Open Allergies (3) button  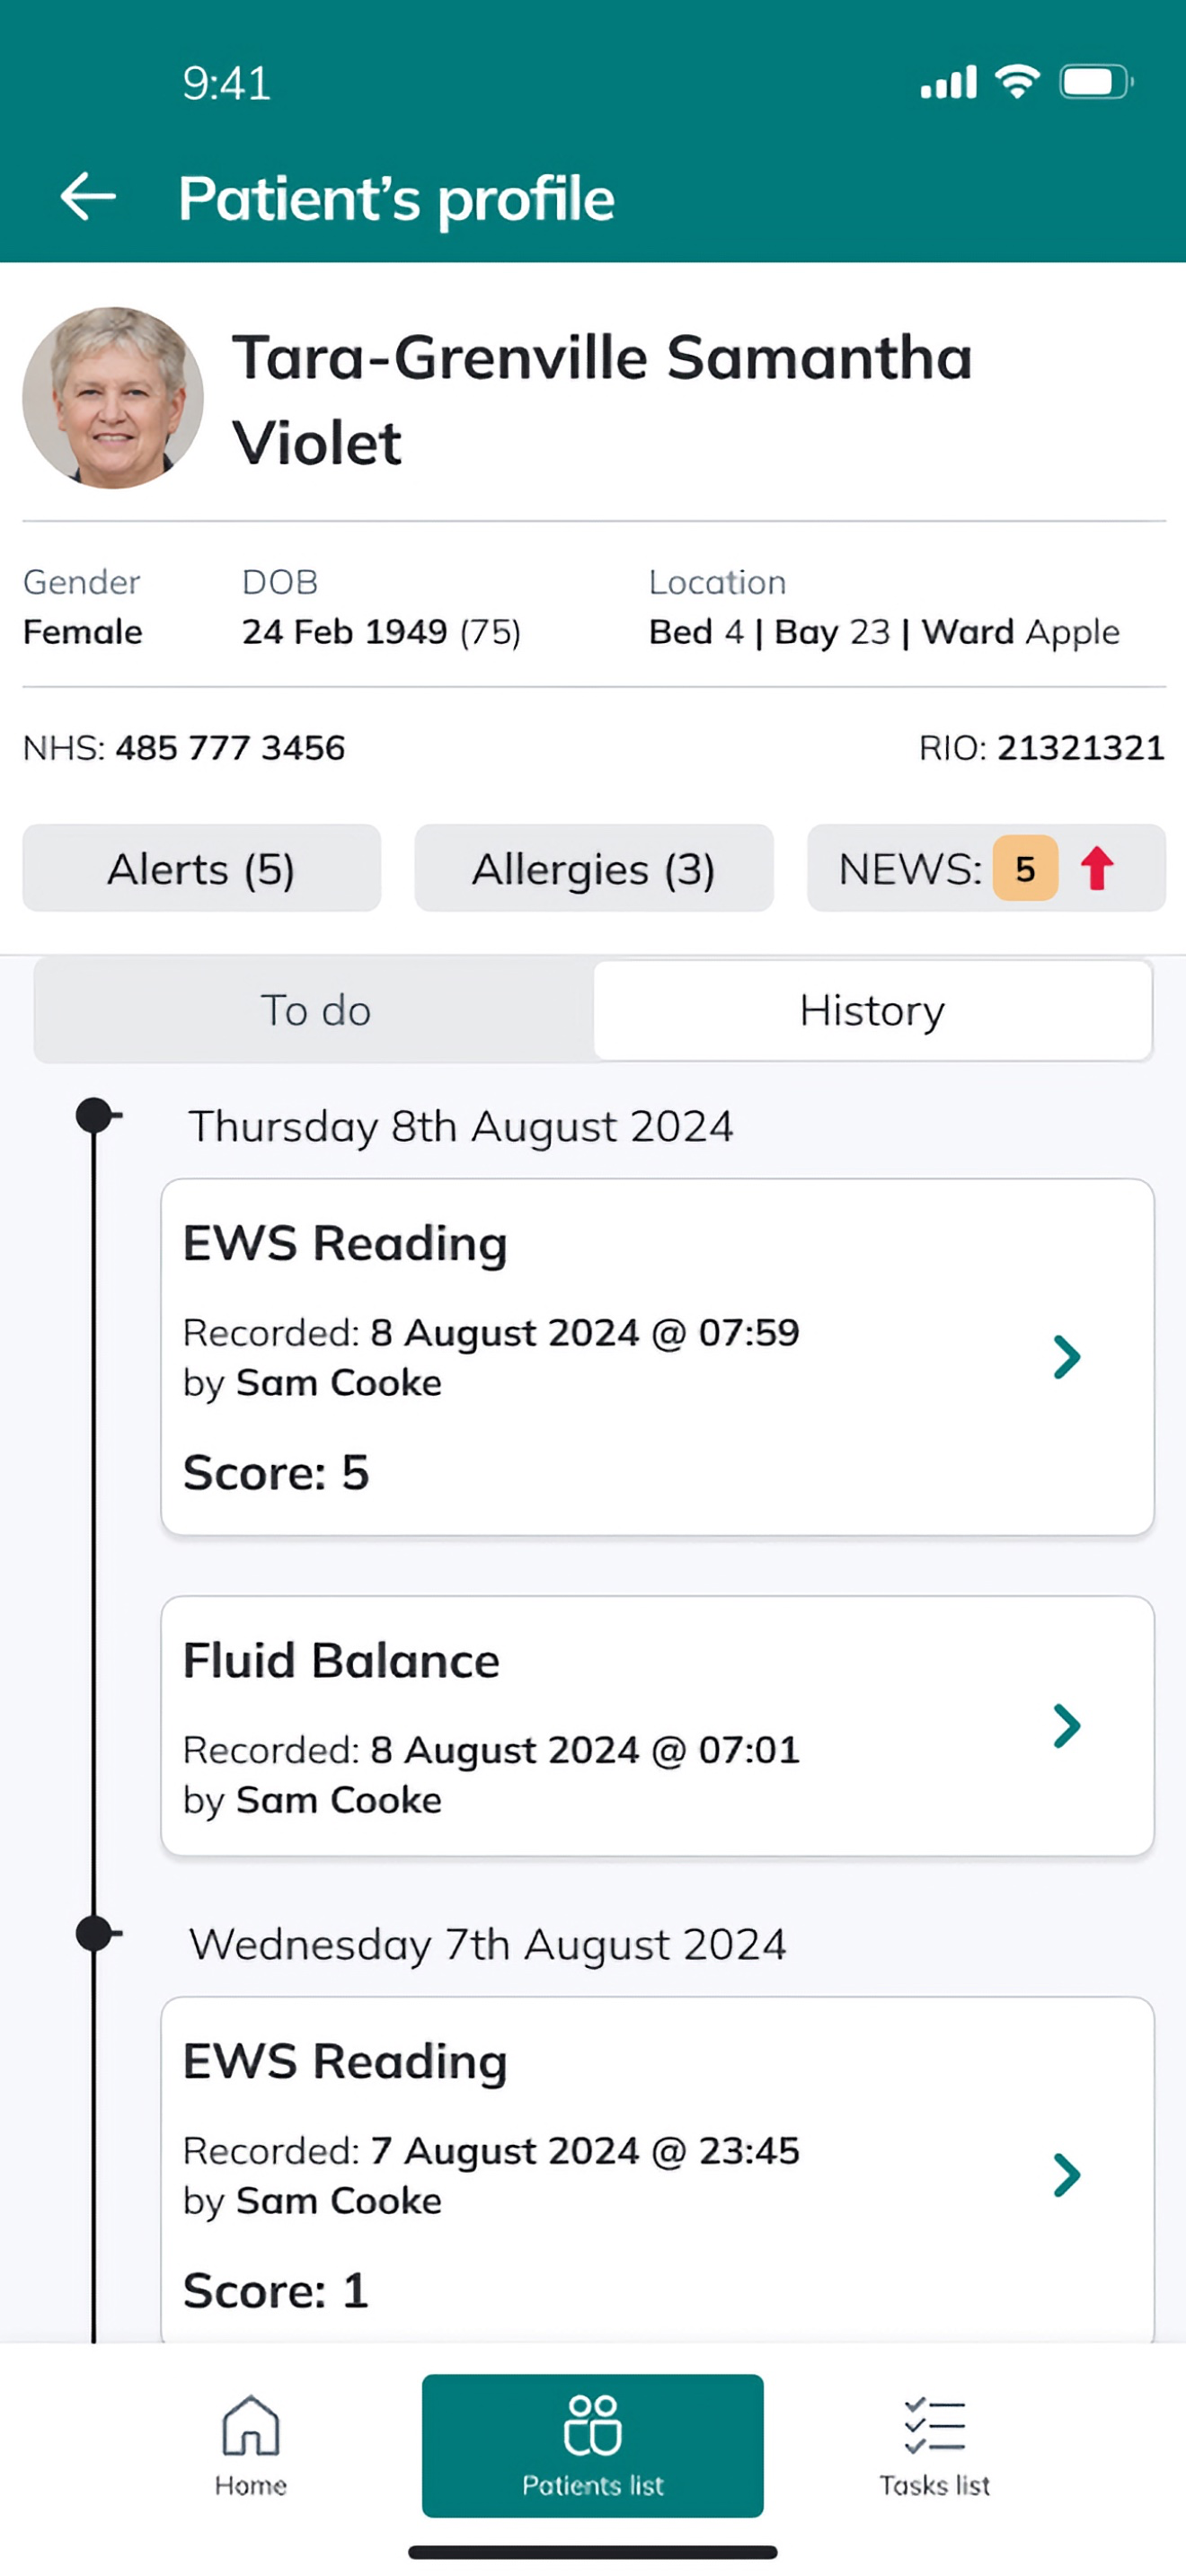[594, 868]
